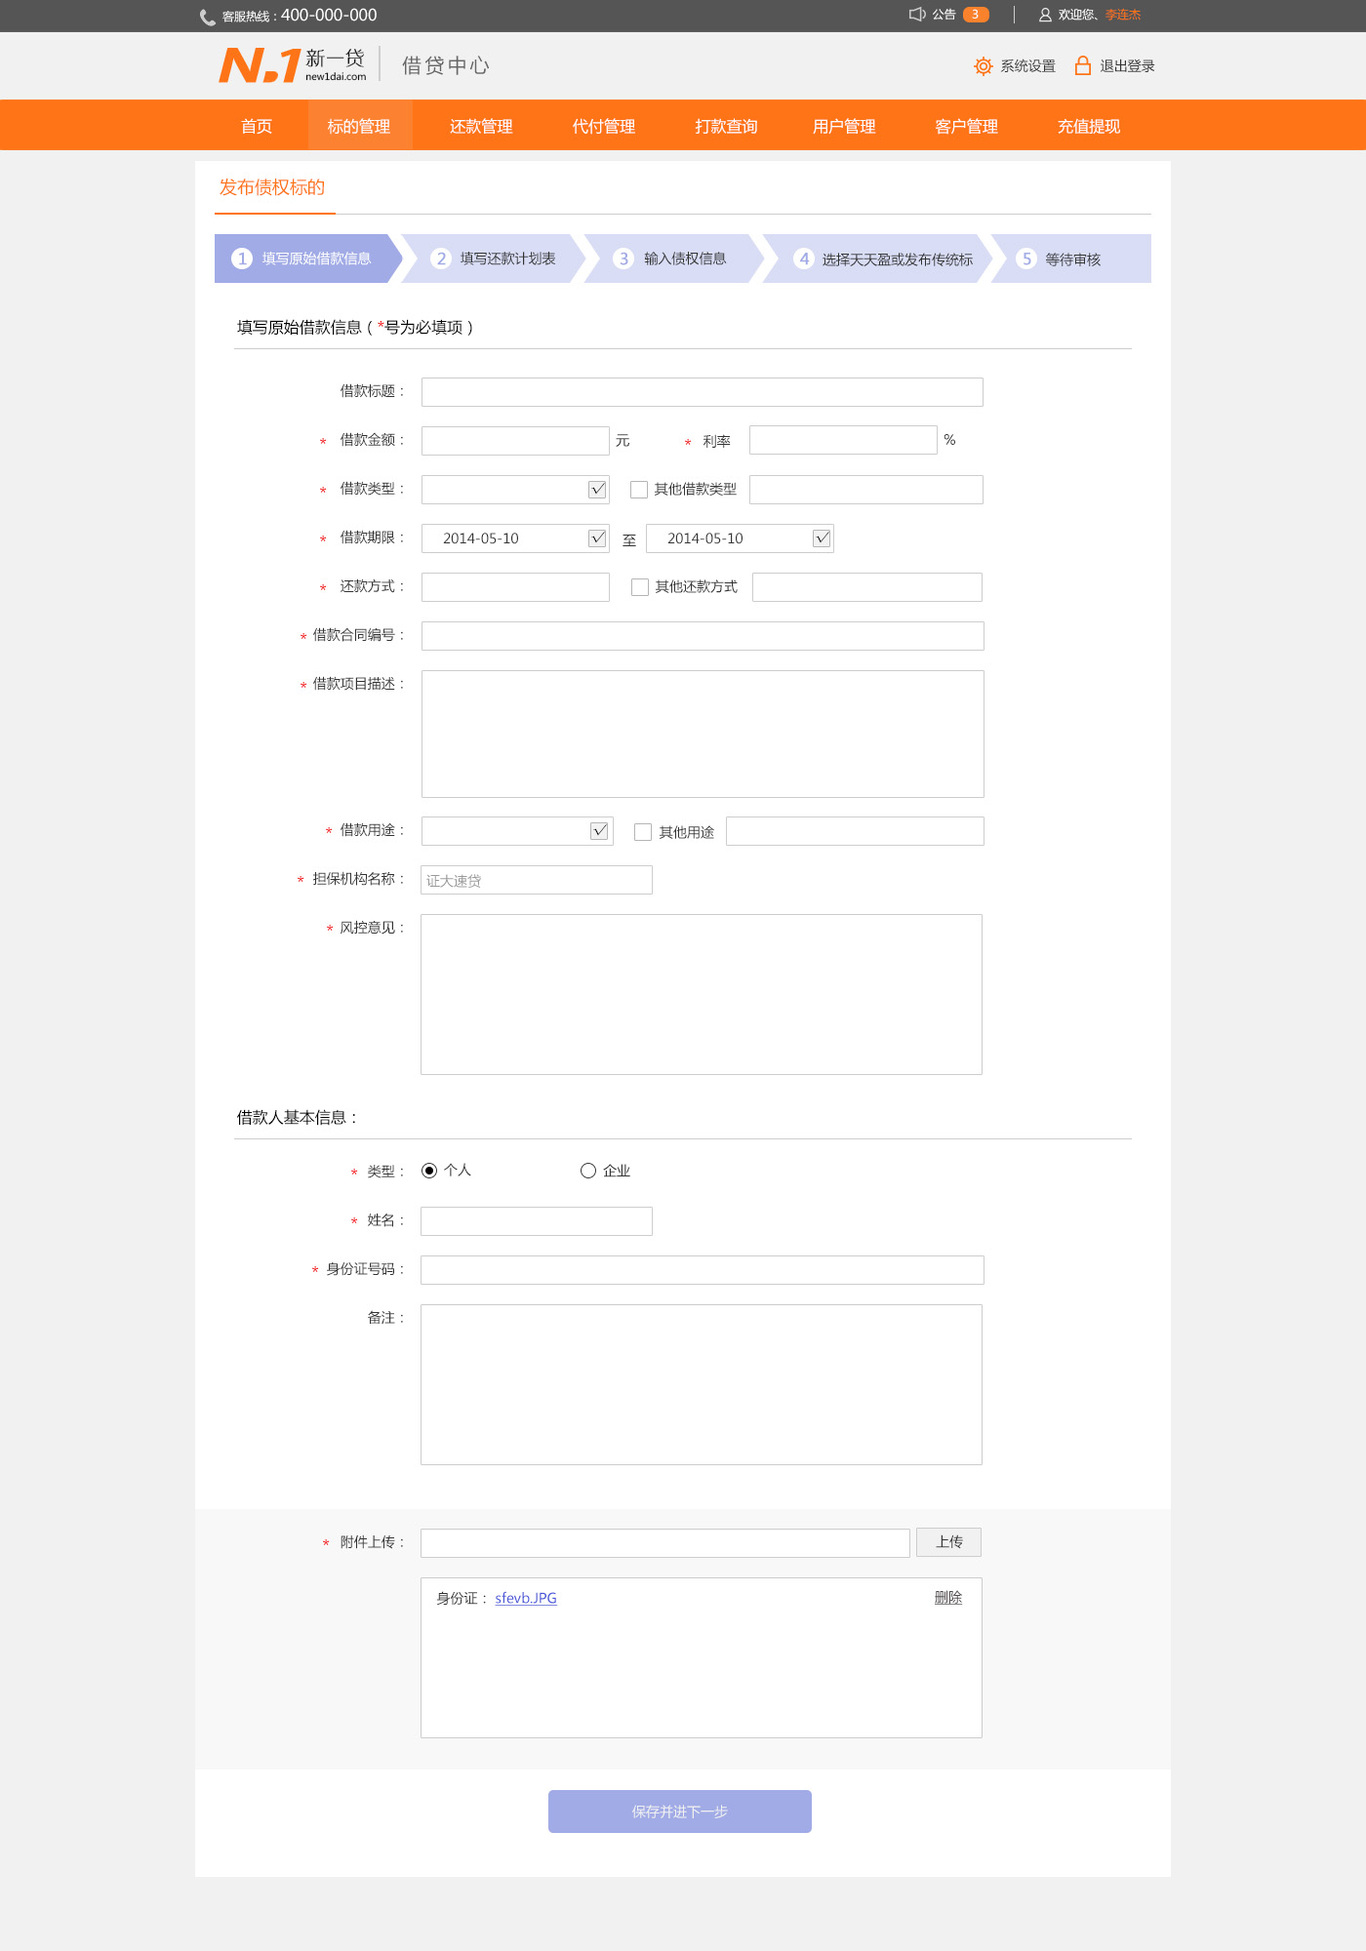Image resolution: width=1366 pixels, height=1951 pixels.
Task: Click 系统设置 link
Action: 1028,66
